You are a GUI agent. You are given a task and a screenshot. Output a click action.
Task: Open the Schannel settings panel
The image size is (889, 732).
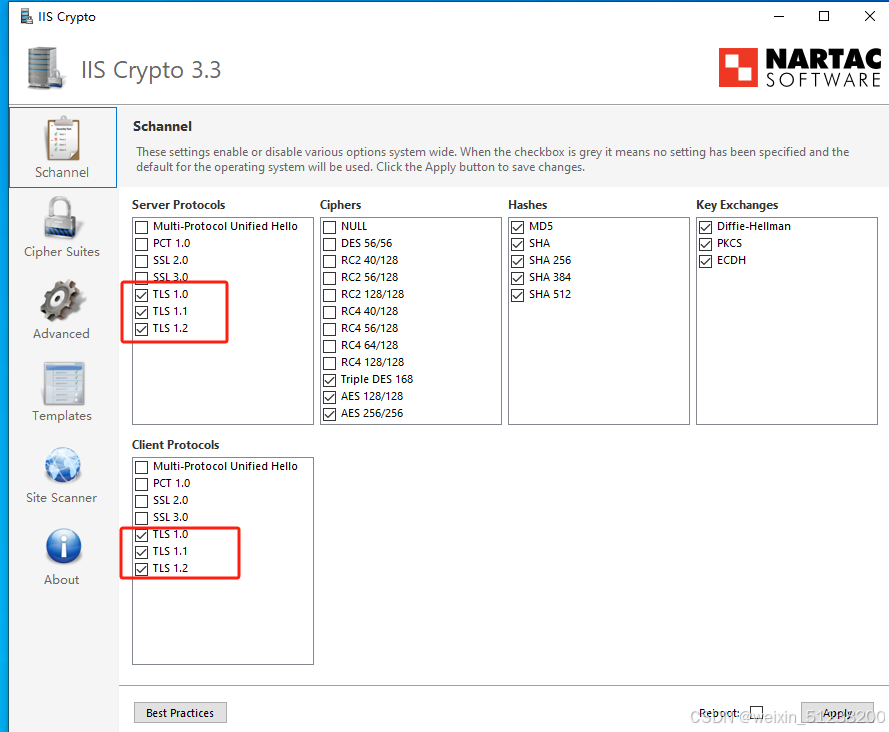click(62, 147)
